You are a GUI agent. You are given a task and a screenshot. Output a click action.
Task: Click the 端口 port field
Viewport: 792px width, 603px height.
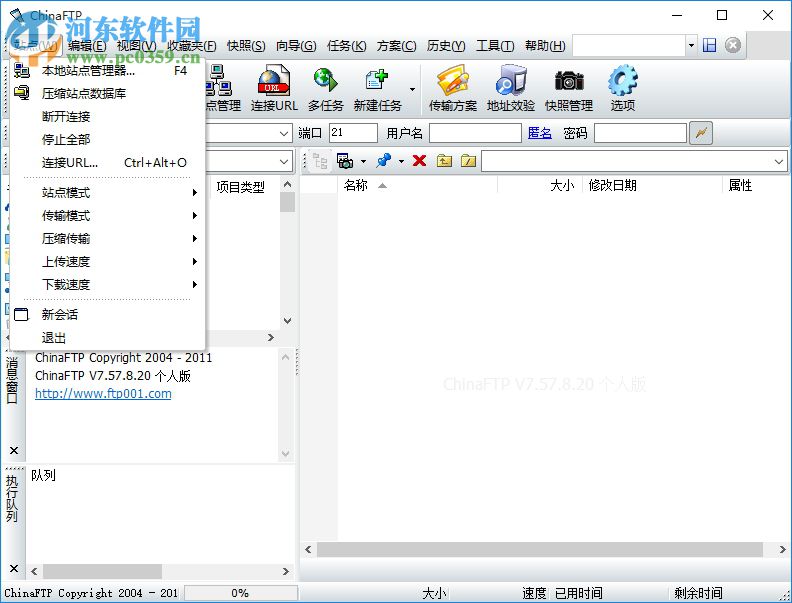pos(353,133)
